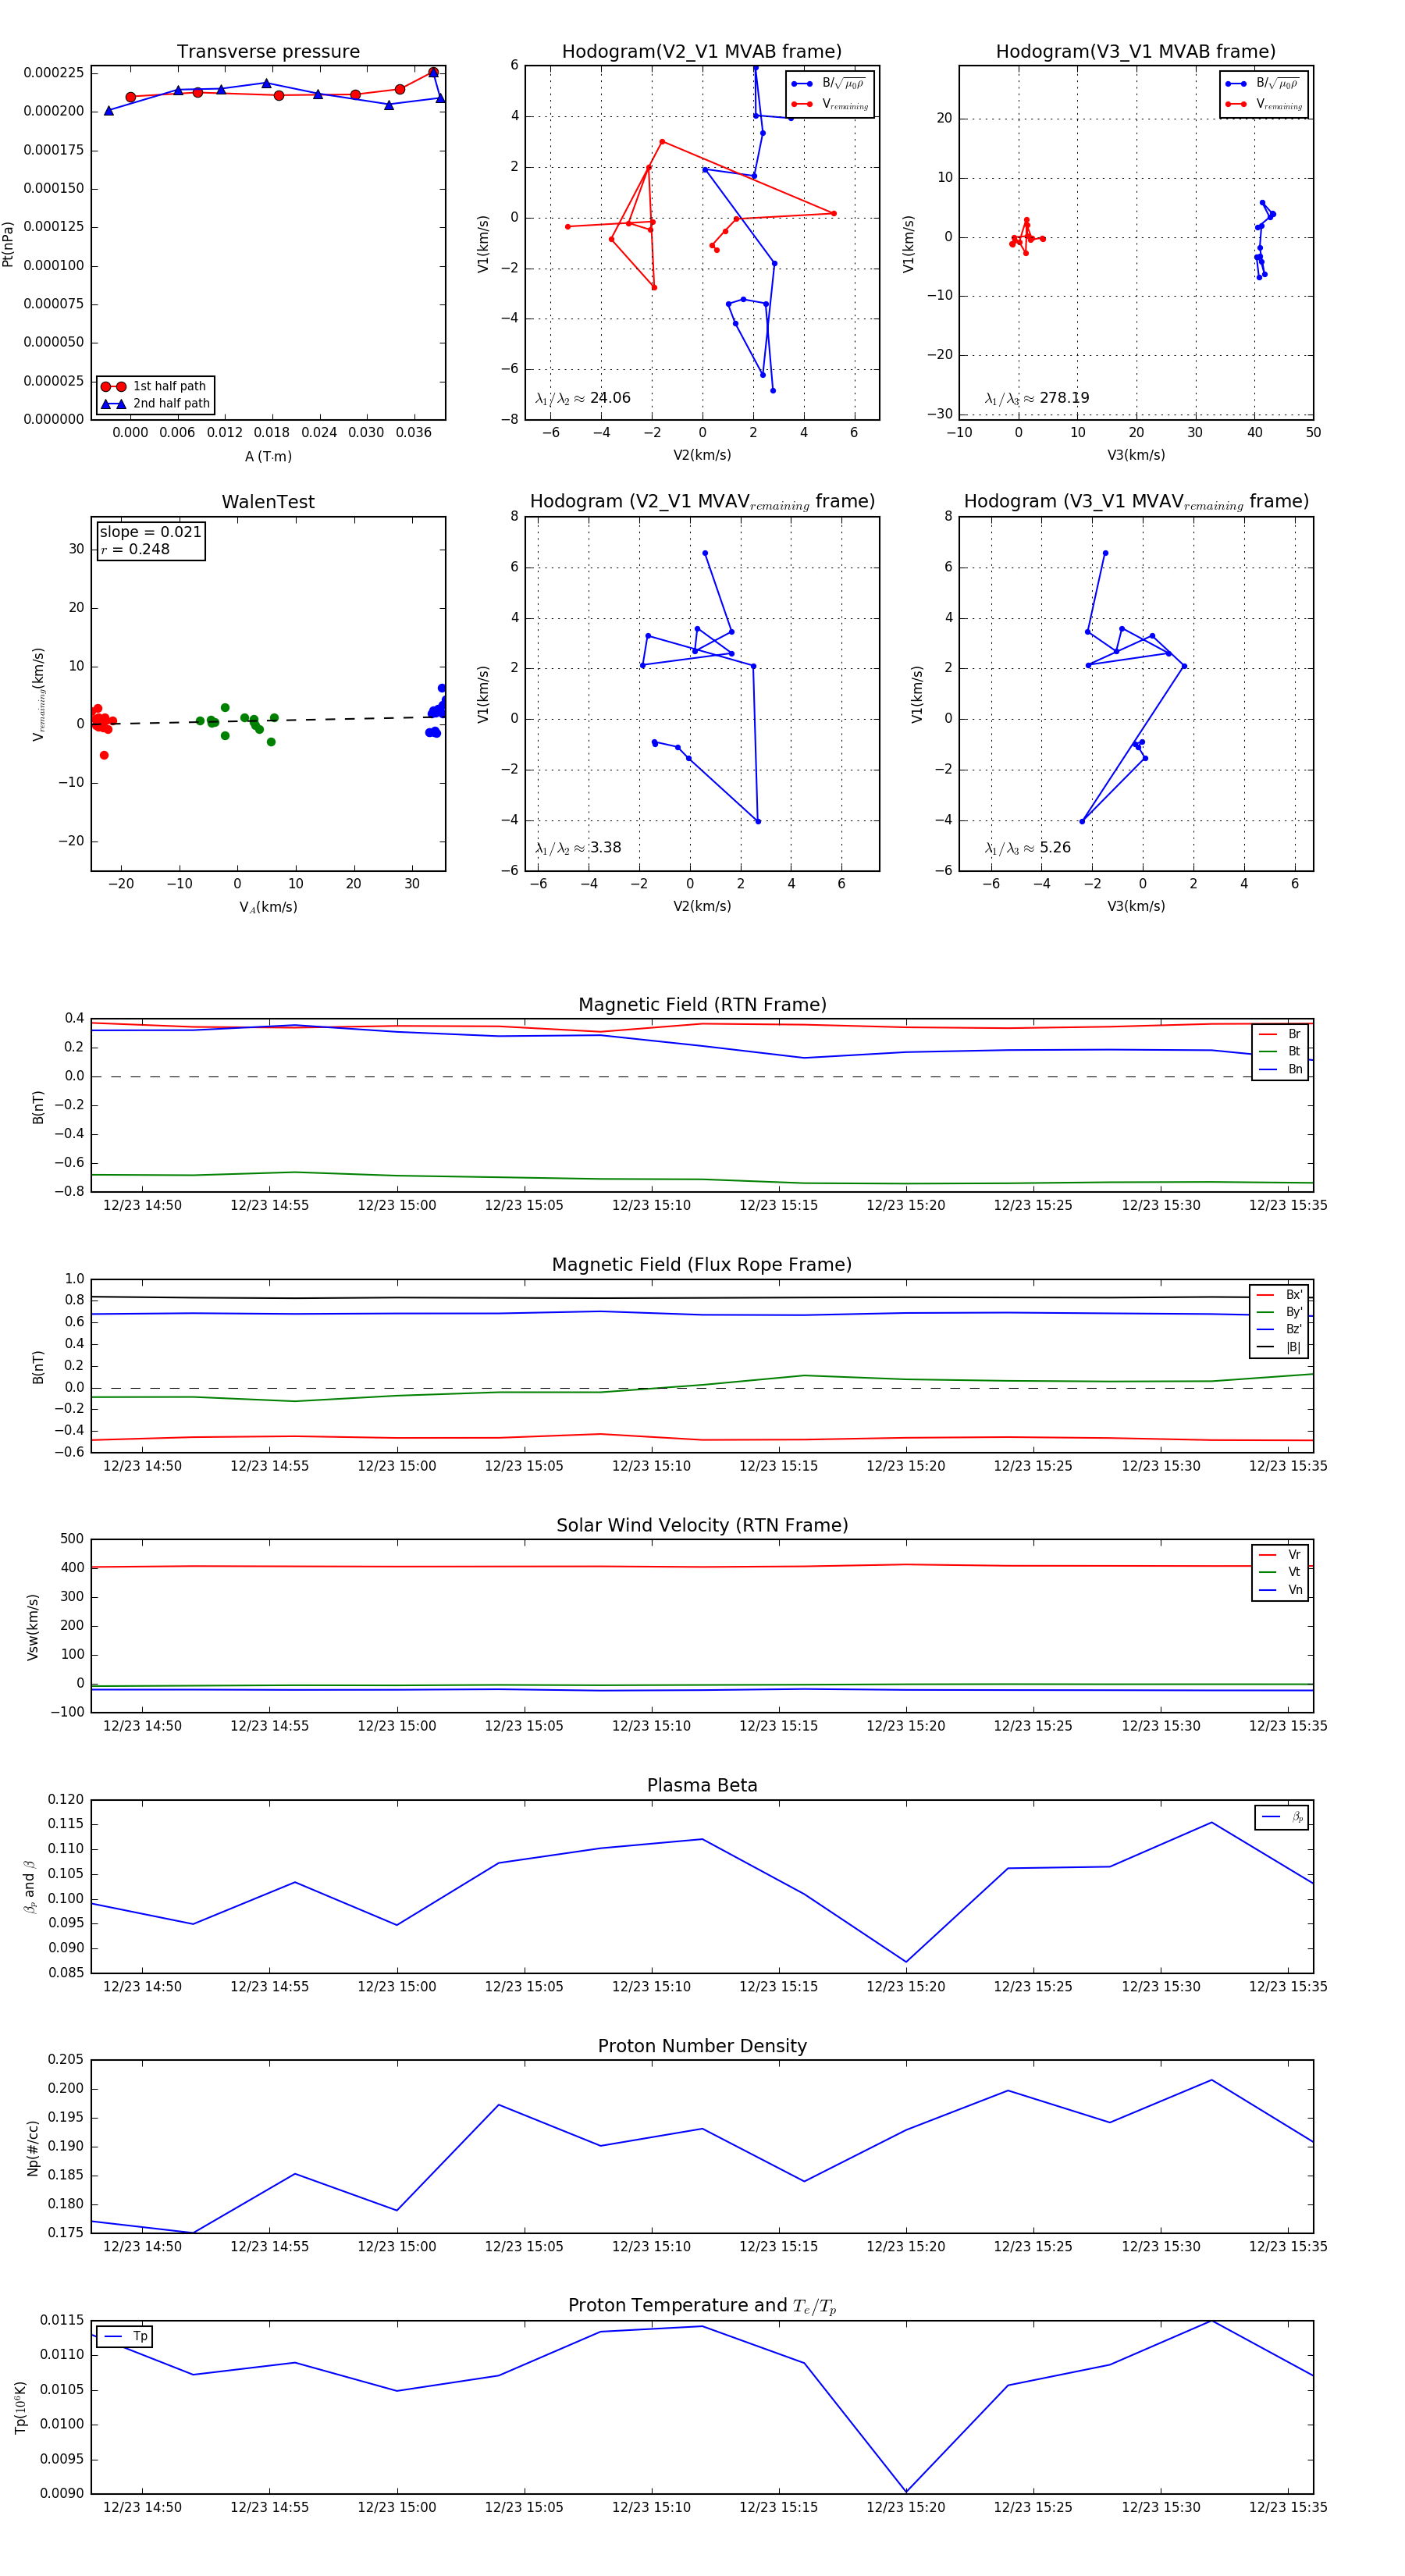Screen dimensions: 1405x2576
Task: Select the 'Bn' legend entry
Action: pyautogui.click(x=1280, y=1069)
